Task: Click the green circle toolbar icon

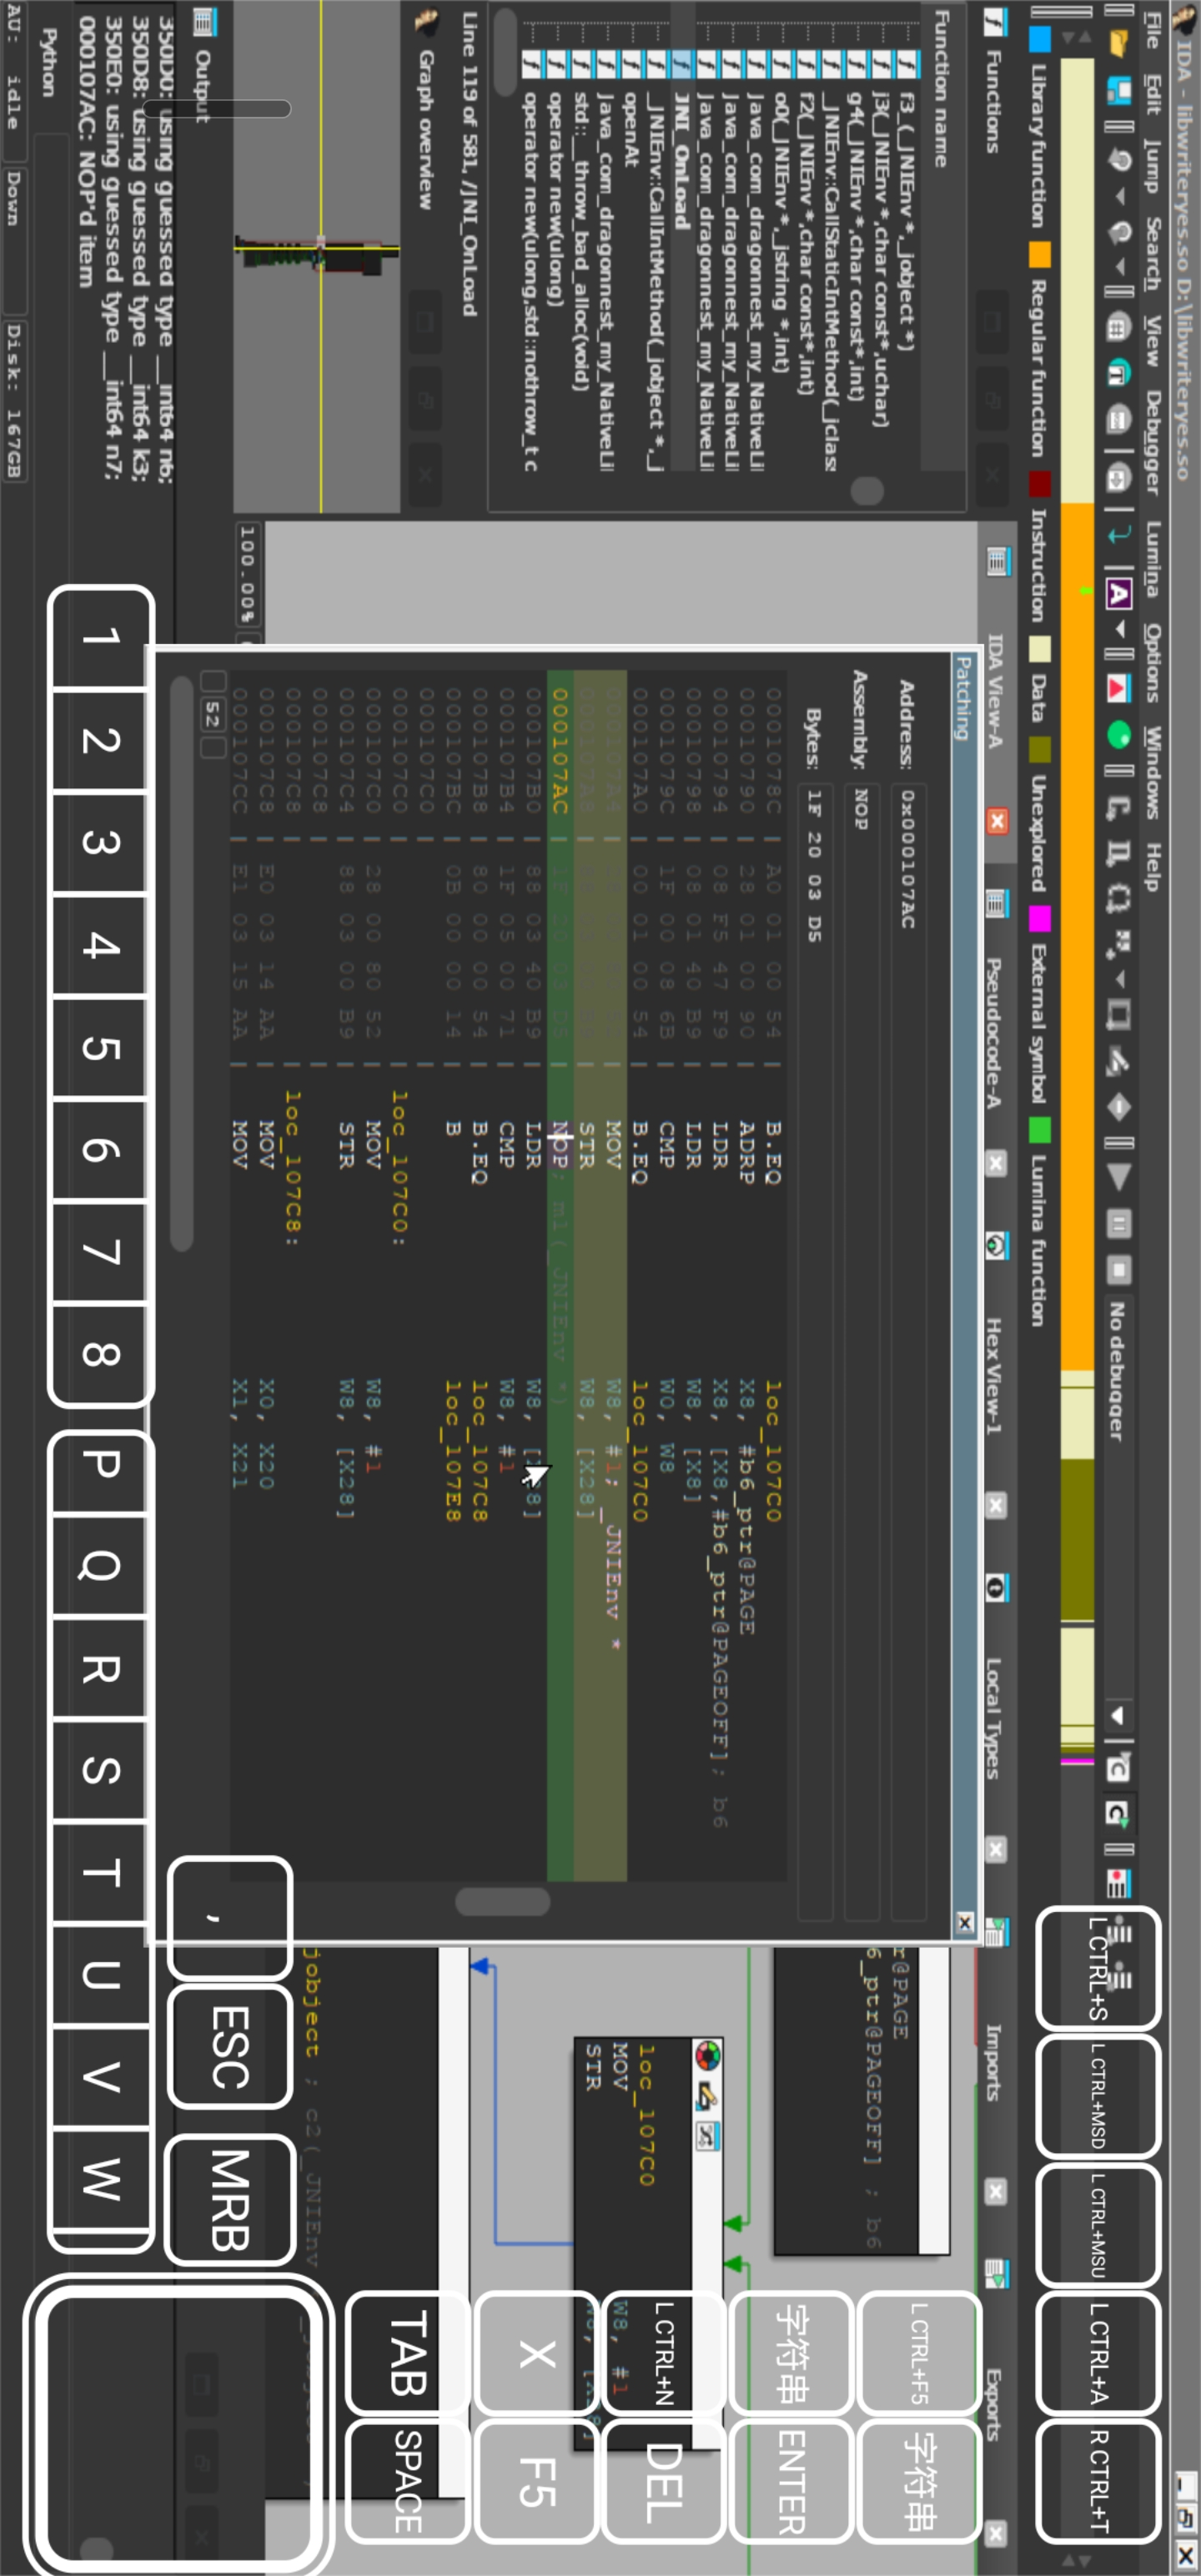Action: pyautogui.click(x=1118, y=734)
